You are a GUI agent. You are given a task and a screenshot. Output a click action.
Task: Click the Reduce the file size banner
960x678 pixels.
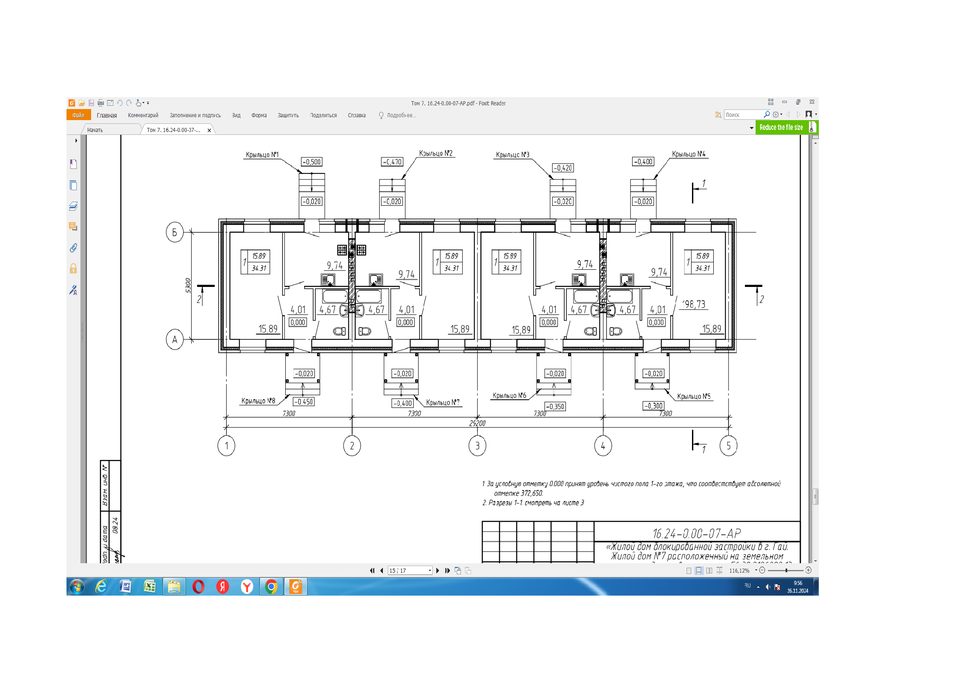786,127
